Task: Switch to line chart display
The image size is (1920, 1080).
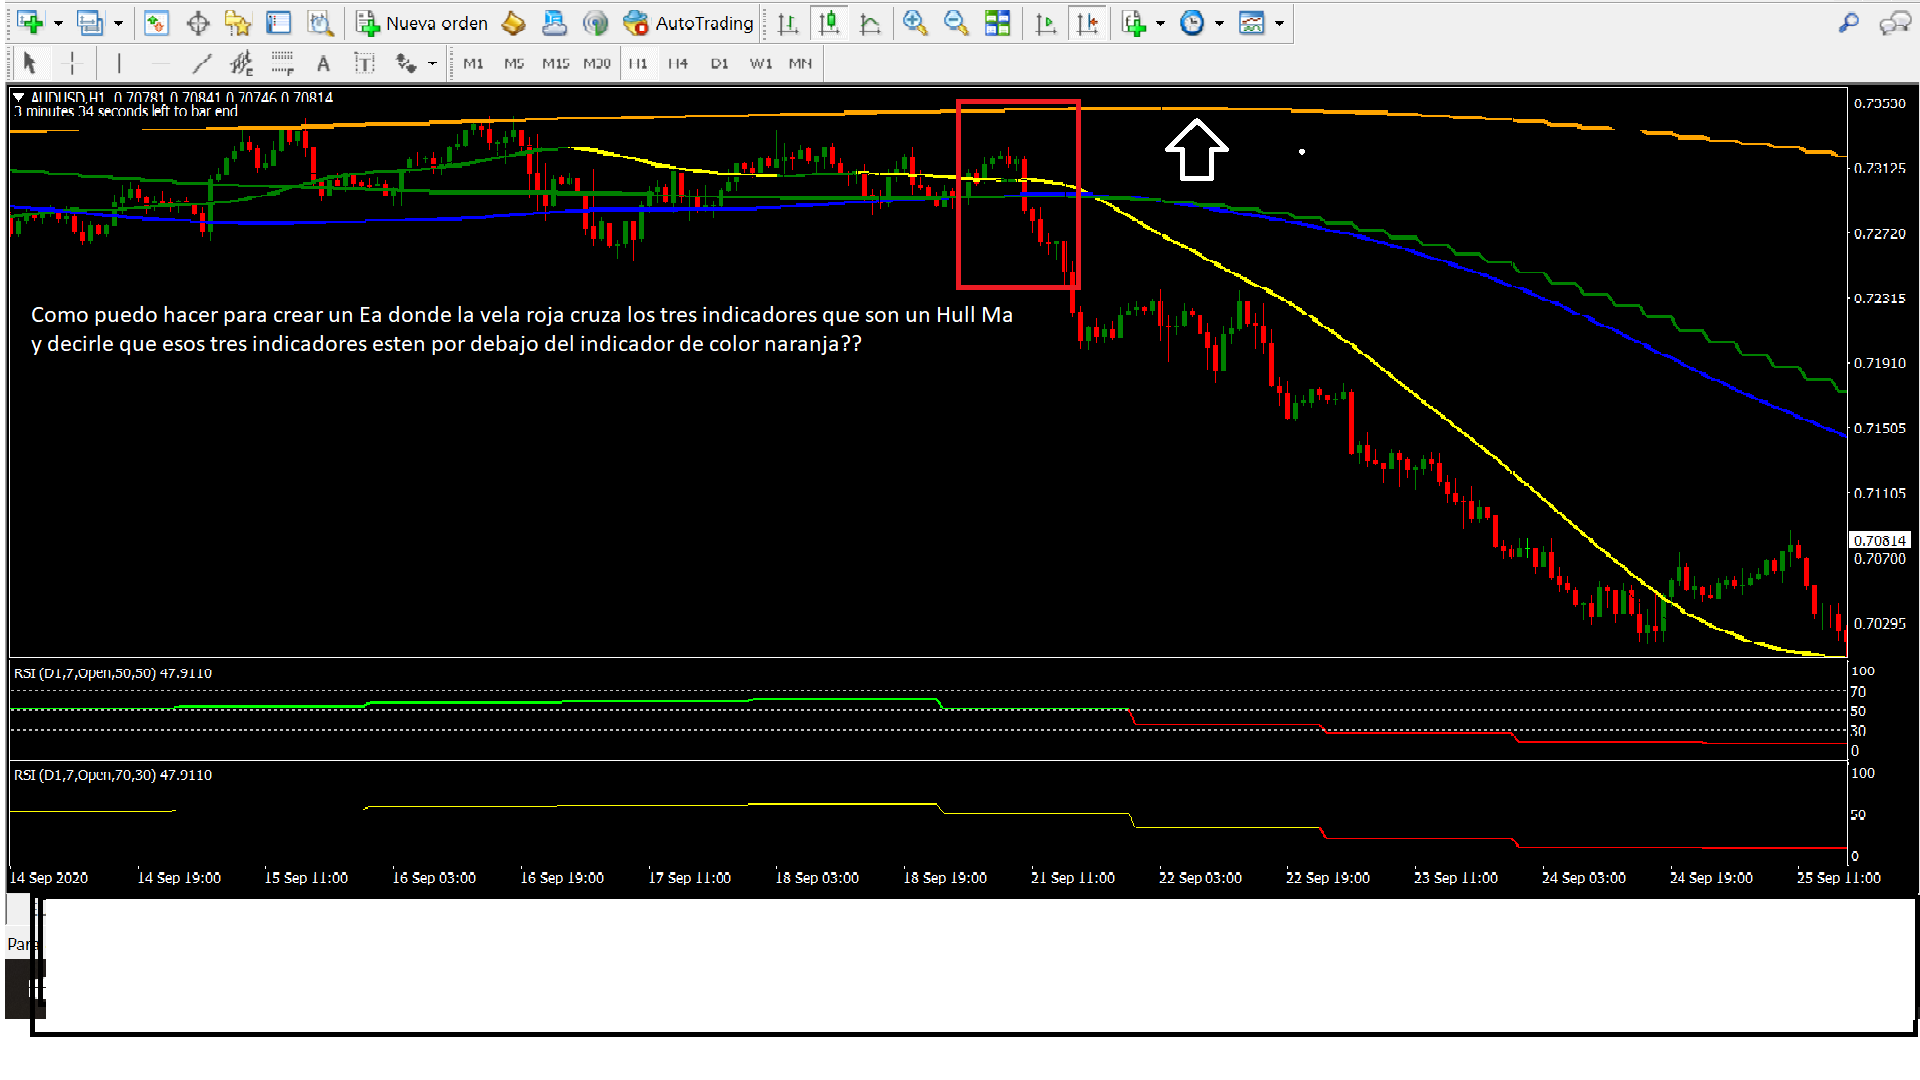Action: [870, 23]
